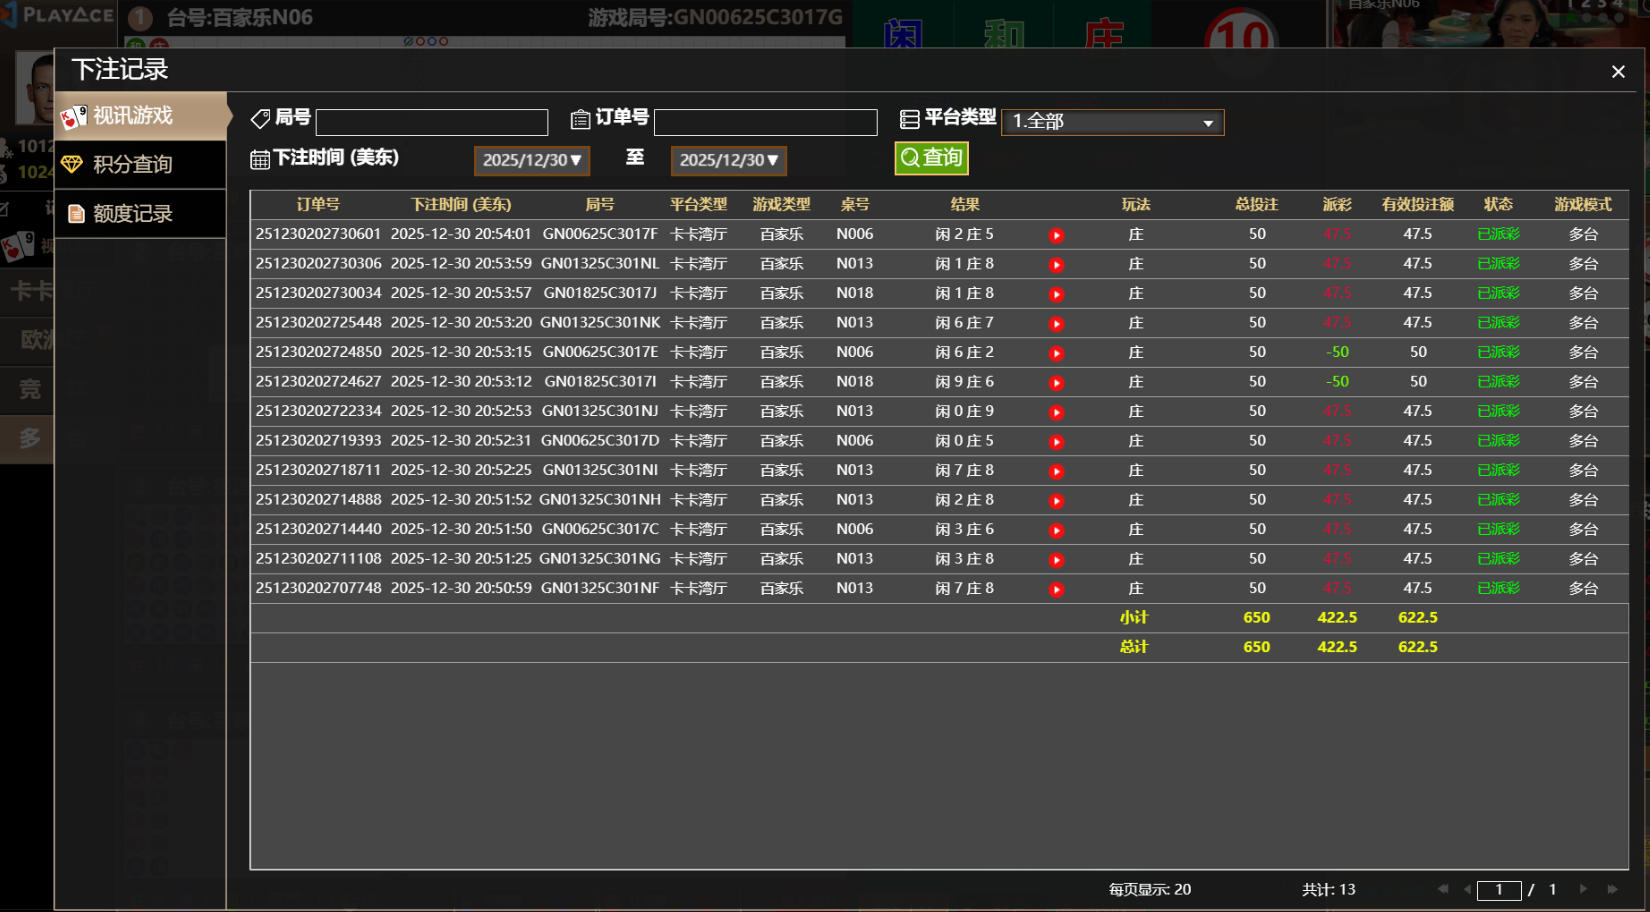
Task: Click replay icon for round GN00625C3017D
Action: tap(1056, 441)
